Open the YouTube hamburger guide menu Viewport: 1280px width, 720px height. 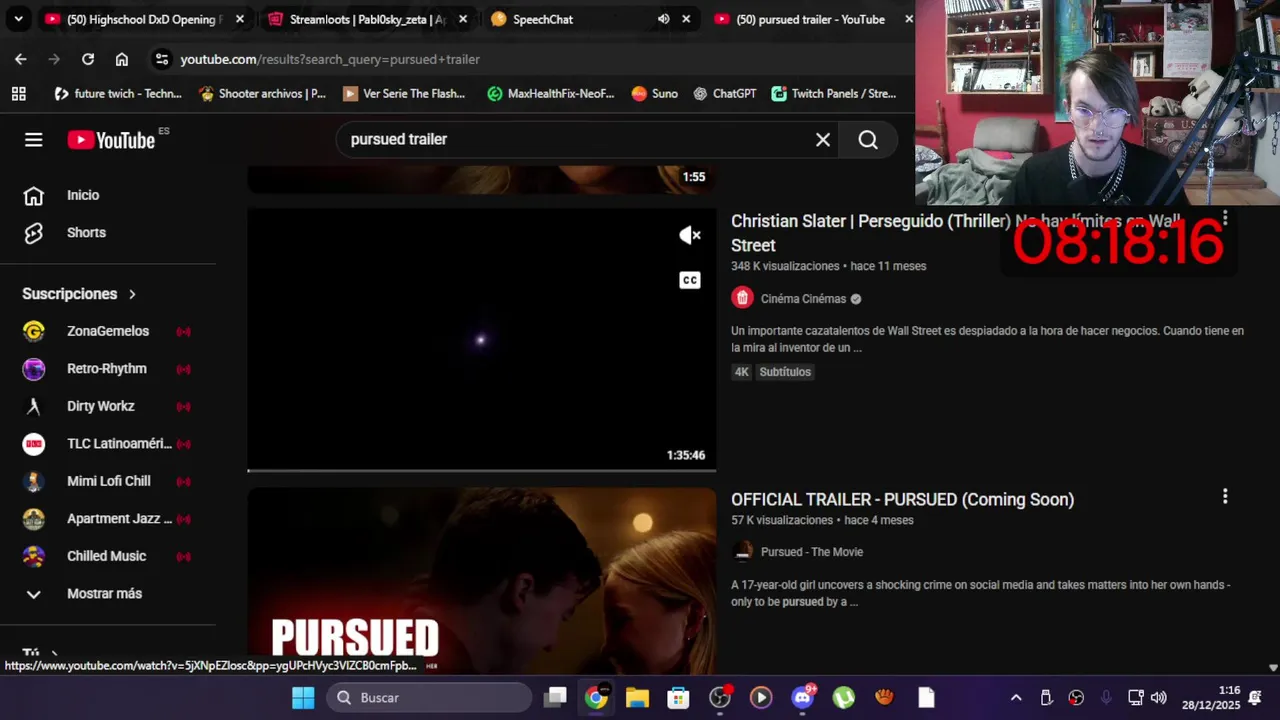tap(34, 140)
